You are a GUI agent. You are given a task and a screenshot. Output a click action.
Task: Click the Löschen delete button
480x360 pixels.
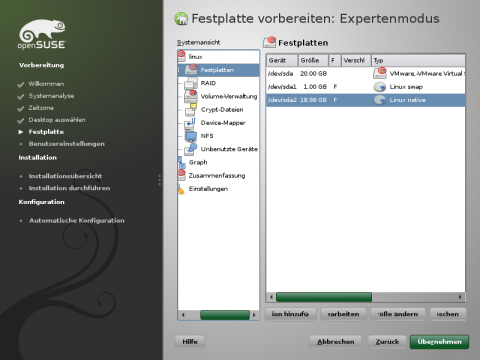[x=448, y=314]
